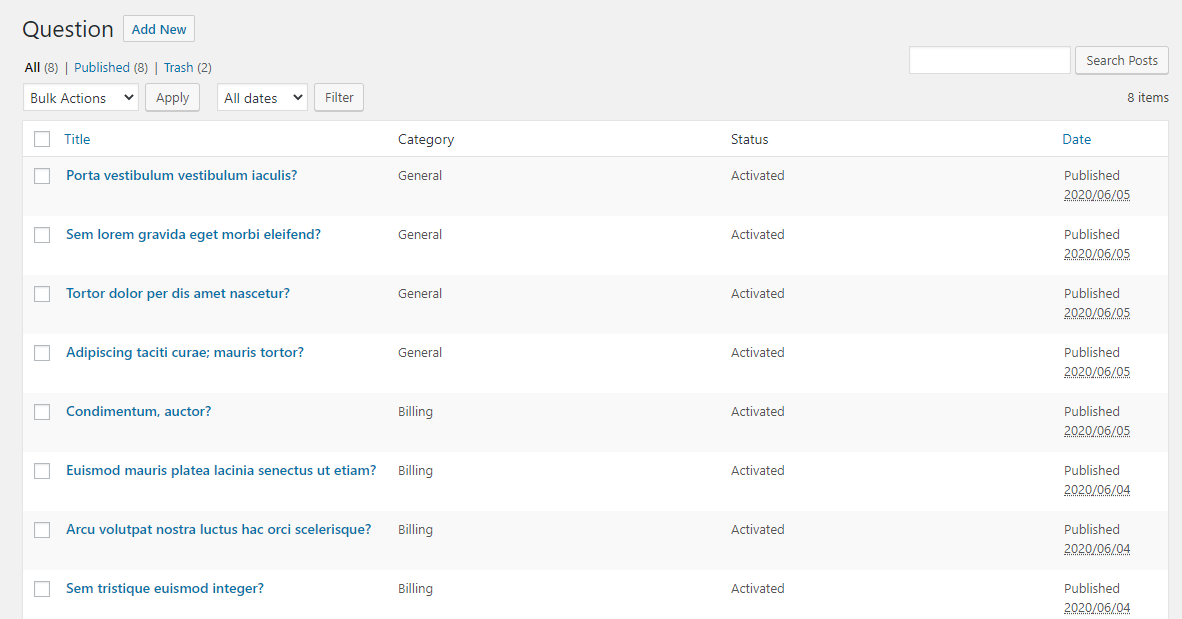Select the All posts view

pos(32,68)
